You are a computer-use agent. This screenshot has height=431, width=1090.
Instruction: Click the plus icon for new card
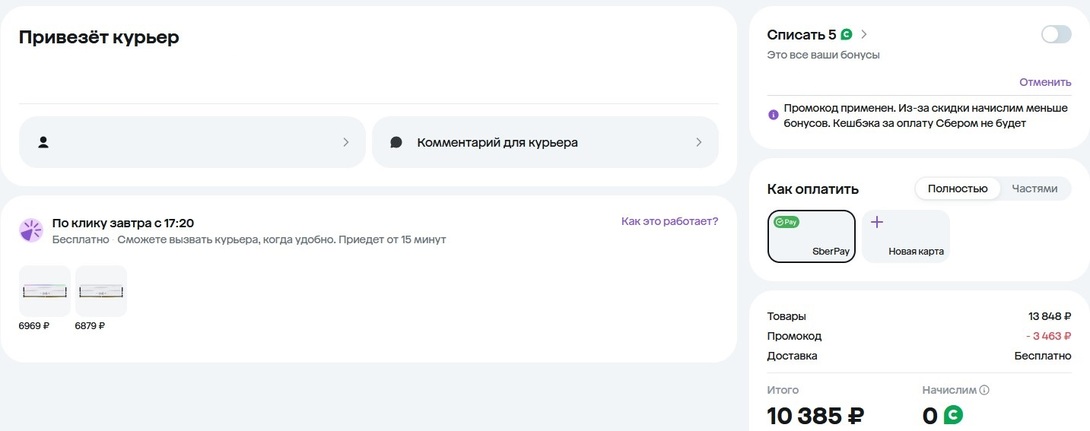point(876,222)
